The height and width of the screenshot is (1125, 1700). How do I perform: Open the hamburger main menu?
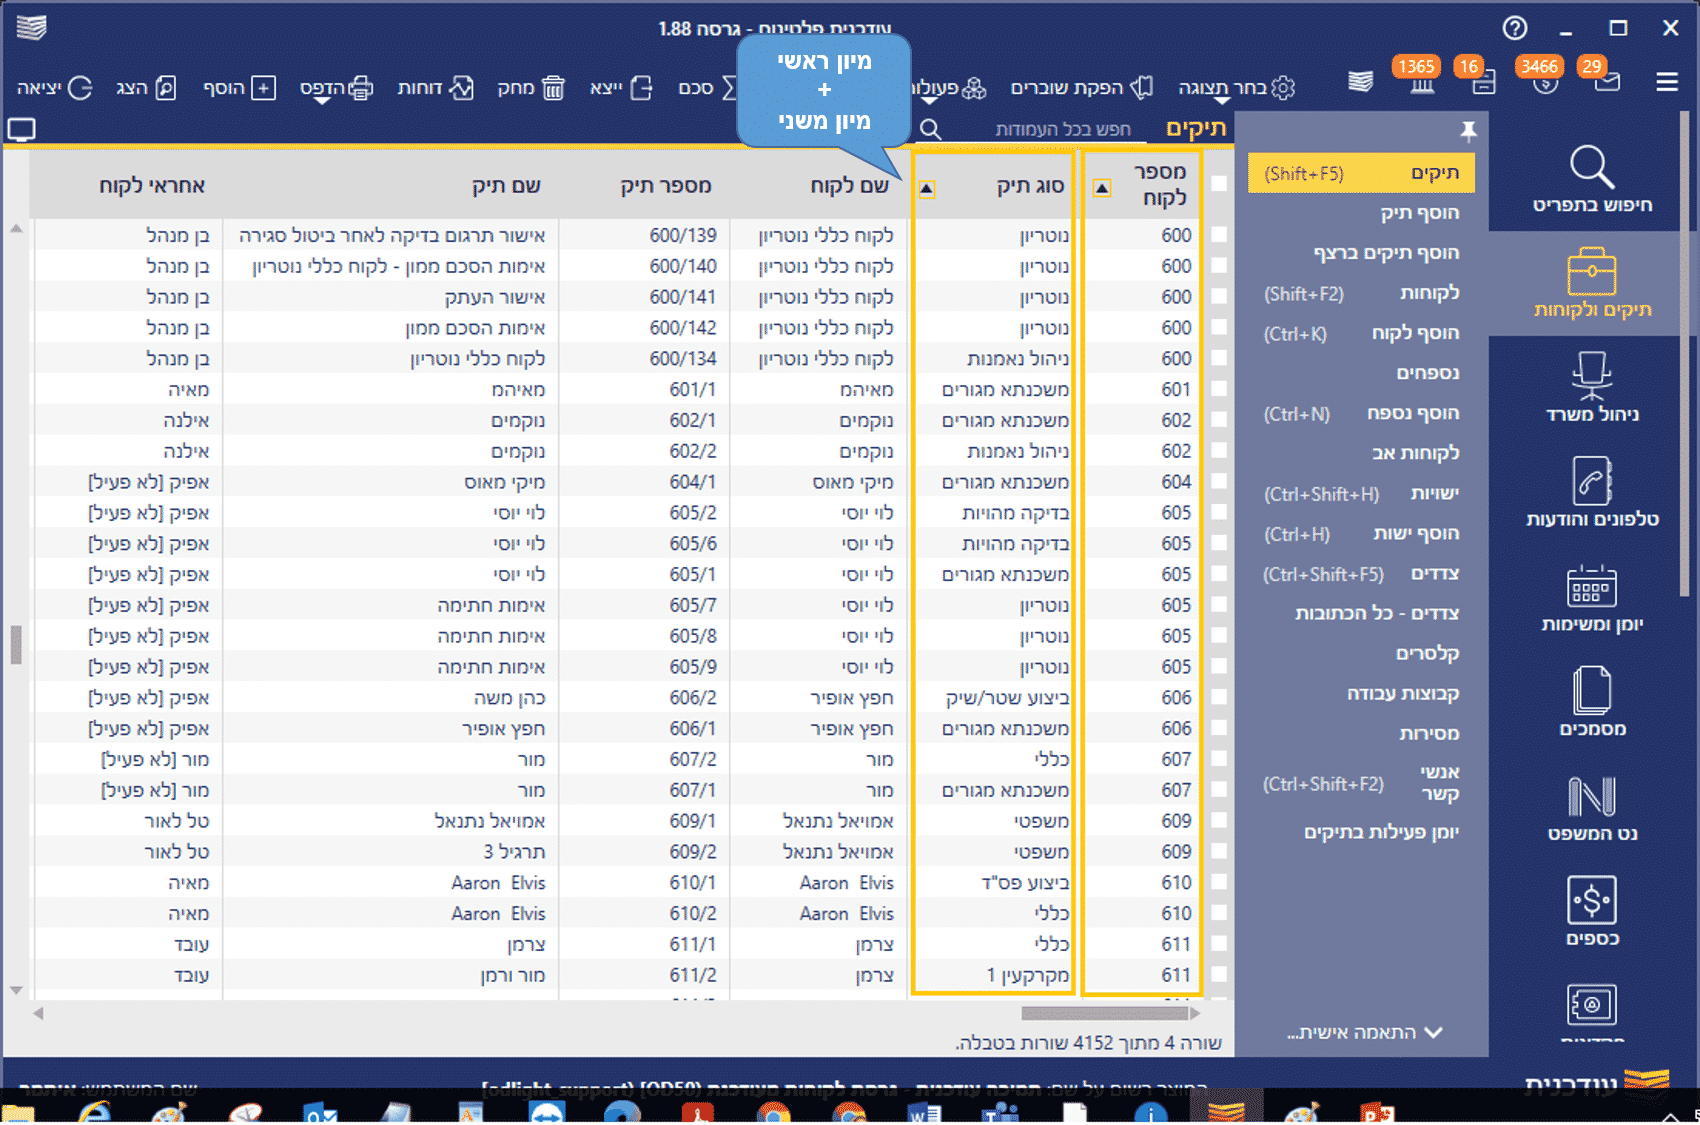click(1667, 82)
